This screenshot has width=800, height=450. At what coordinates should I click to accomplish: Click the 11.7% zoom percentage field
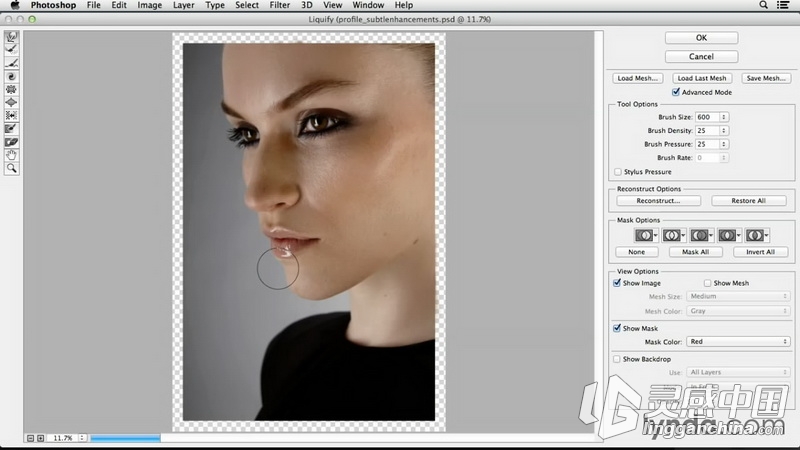[62, 438]
